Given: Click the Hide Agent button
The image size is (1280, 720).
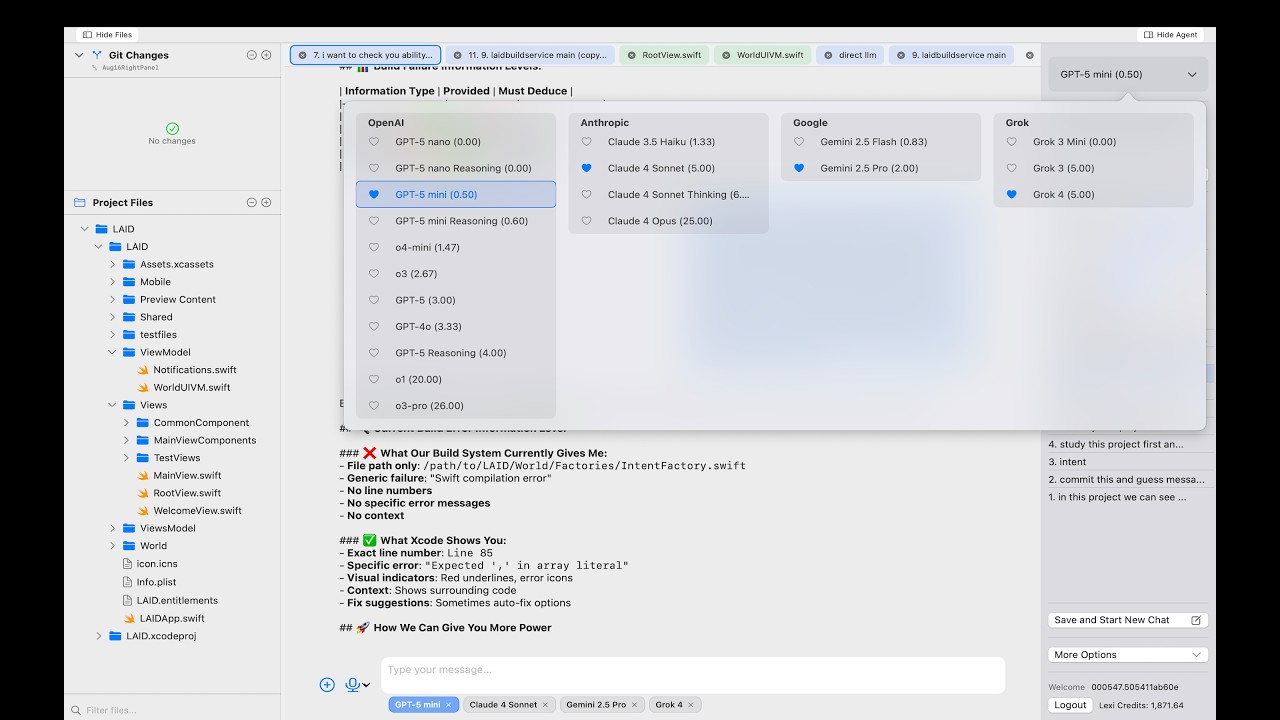Looking at the screenshot, I should tap(1170, 35).
